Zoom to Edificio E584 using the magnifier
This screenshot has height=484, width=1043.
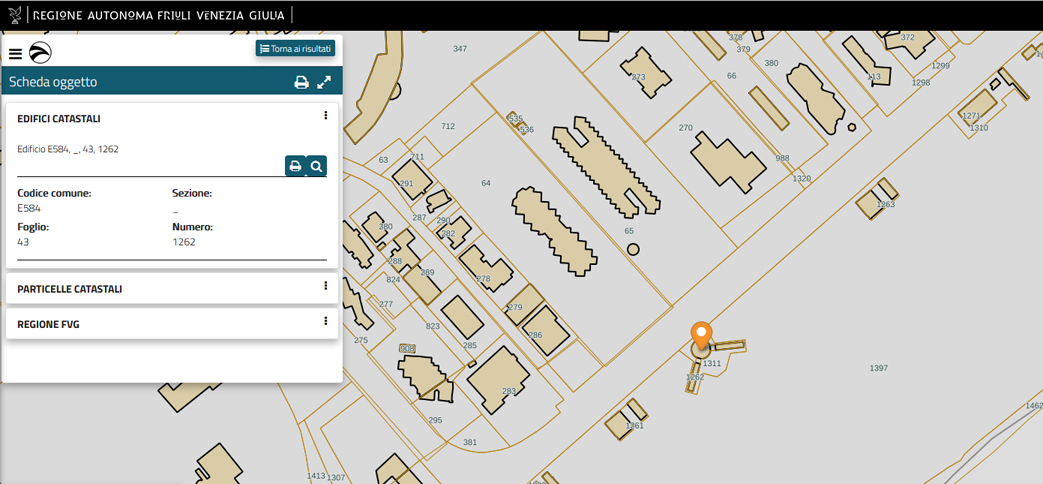(x=316, y=166)
